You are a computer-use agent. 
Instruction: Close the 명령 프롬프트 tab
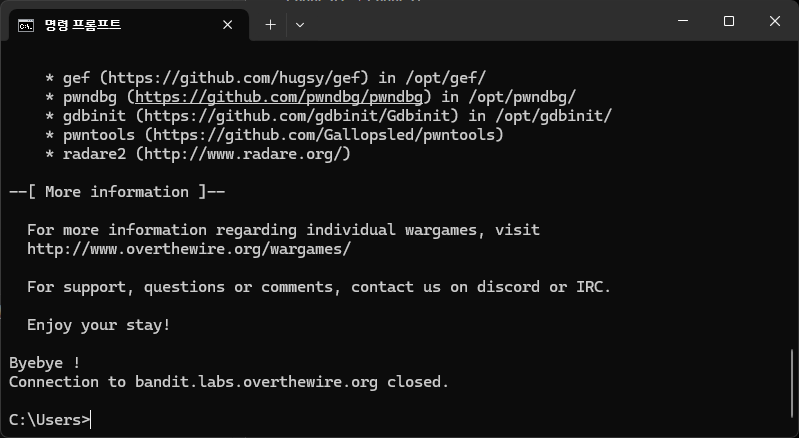[227, 25]
